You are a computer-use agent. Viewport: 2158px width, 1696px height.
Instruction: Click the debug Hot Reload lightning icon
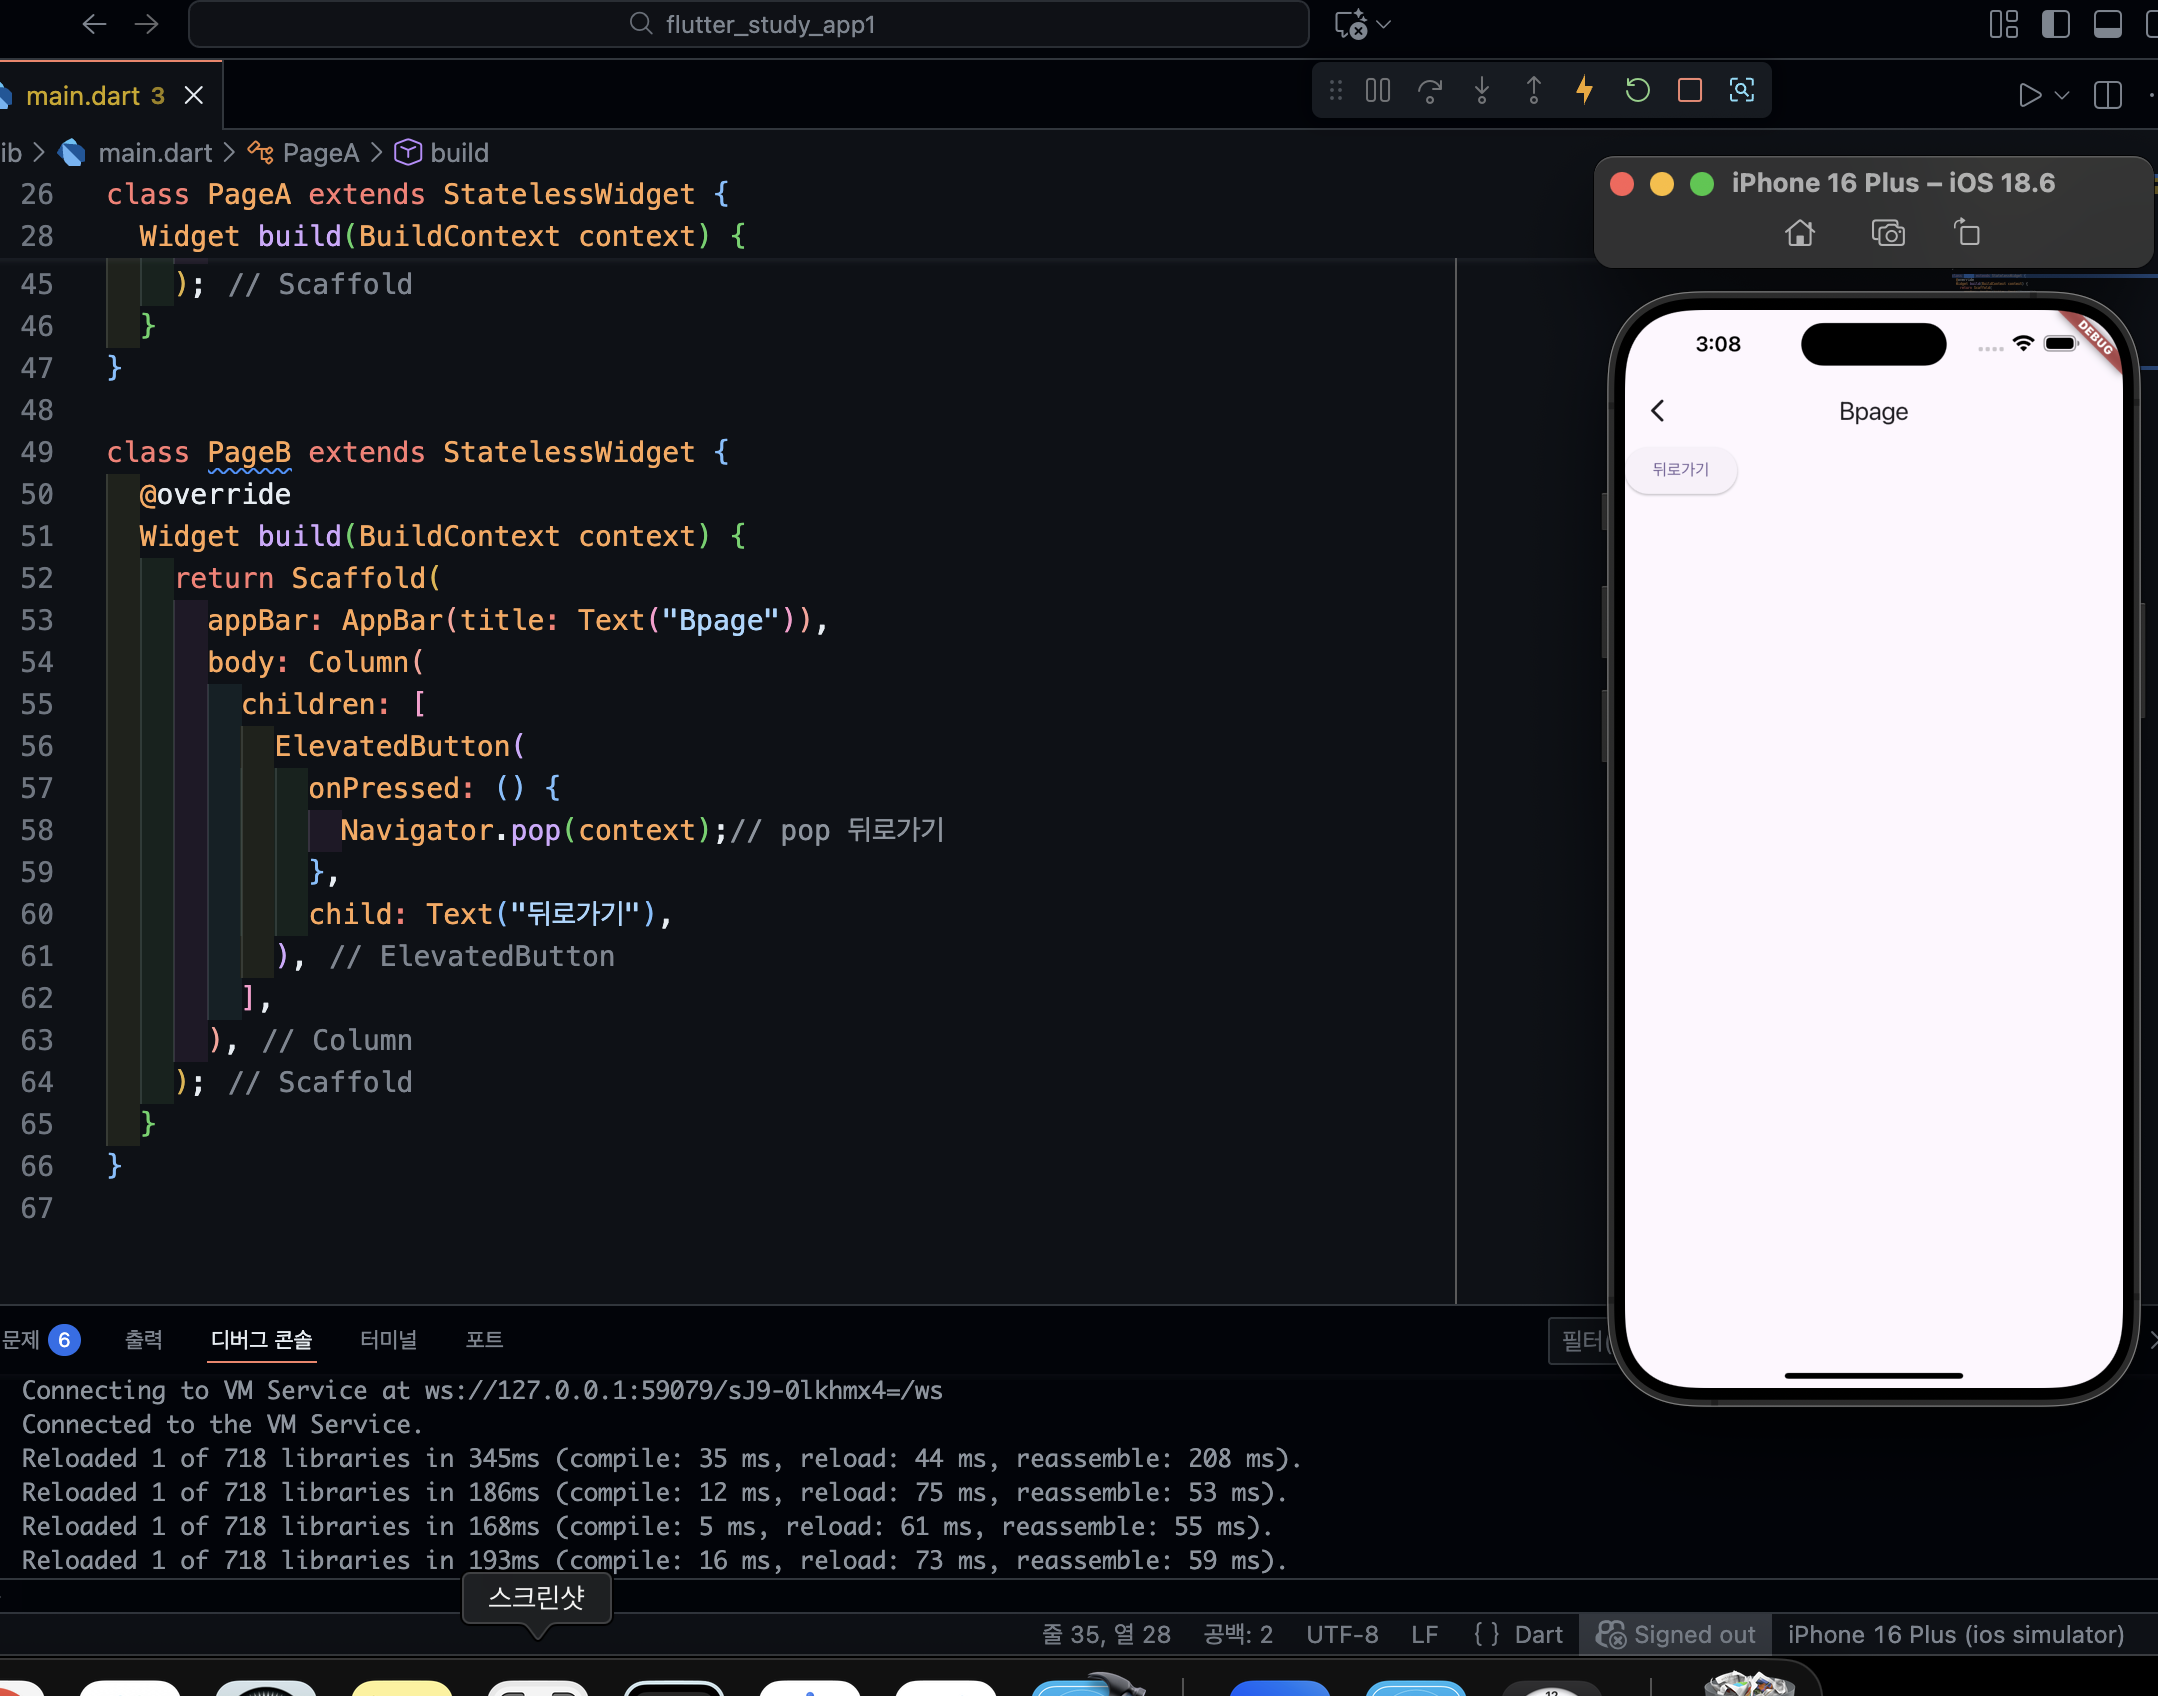tap(1585, 91)
